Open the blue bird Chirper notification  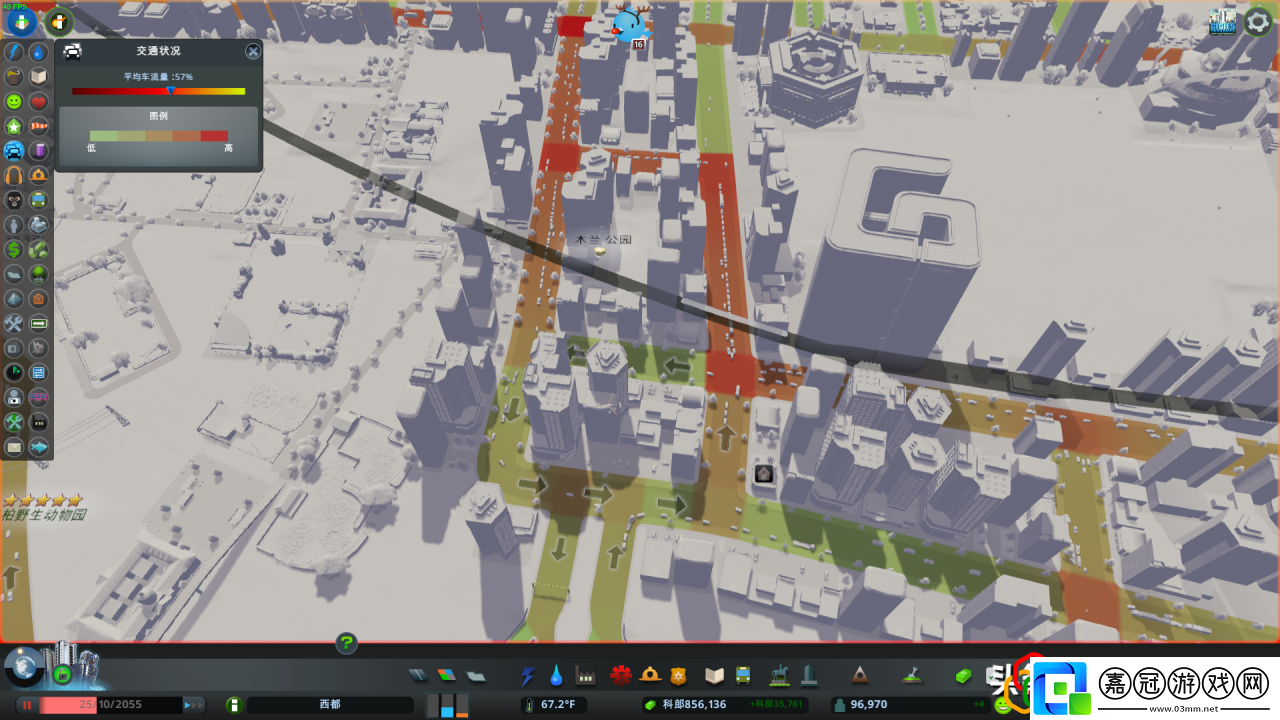[632, 24]
